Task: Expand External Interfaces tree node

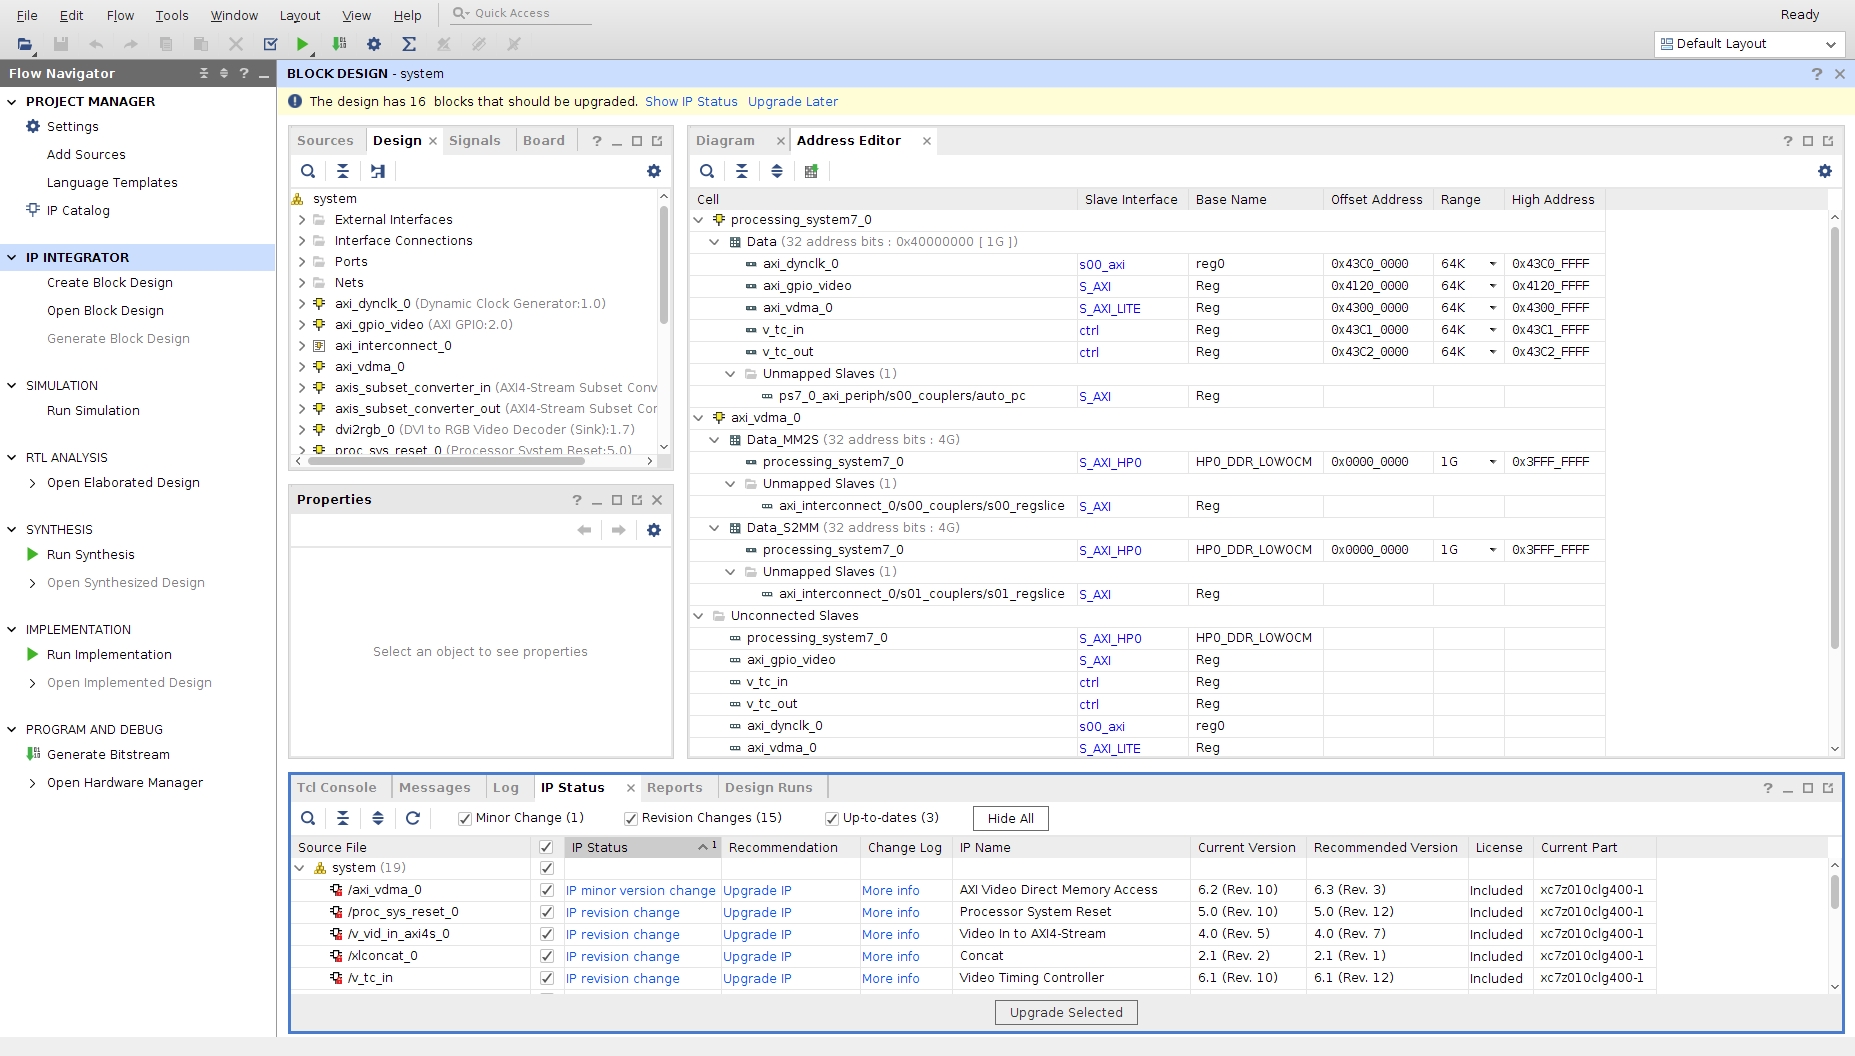Action: 302,220
